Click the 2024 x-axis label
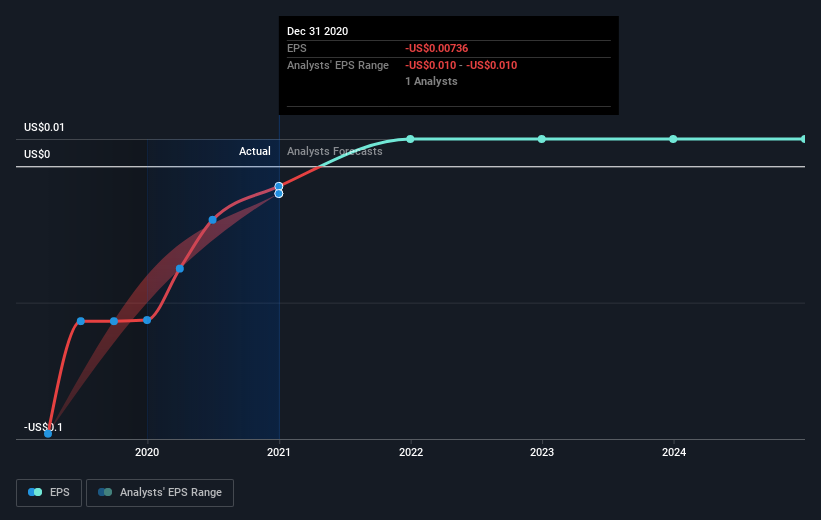 coord(674,452)
